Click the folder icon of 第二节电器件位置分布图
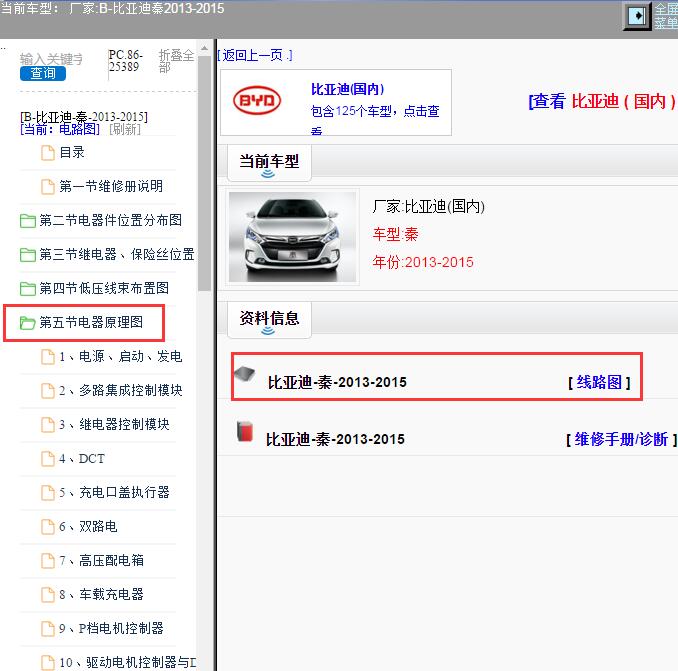The height and width of the screenshot is (671, 678). (x=28, y=221)
